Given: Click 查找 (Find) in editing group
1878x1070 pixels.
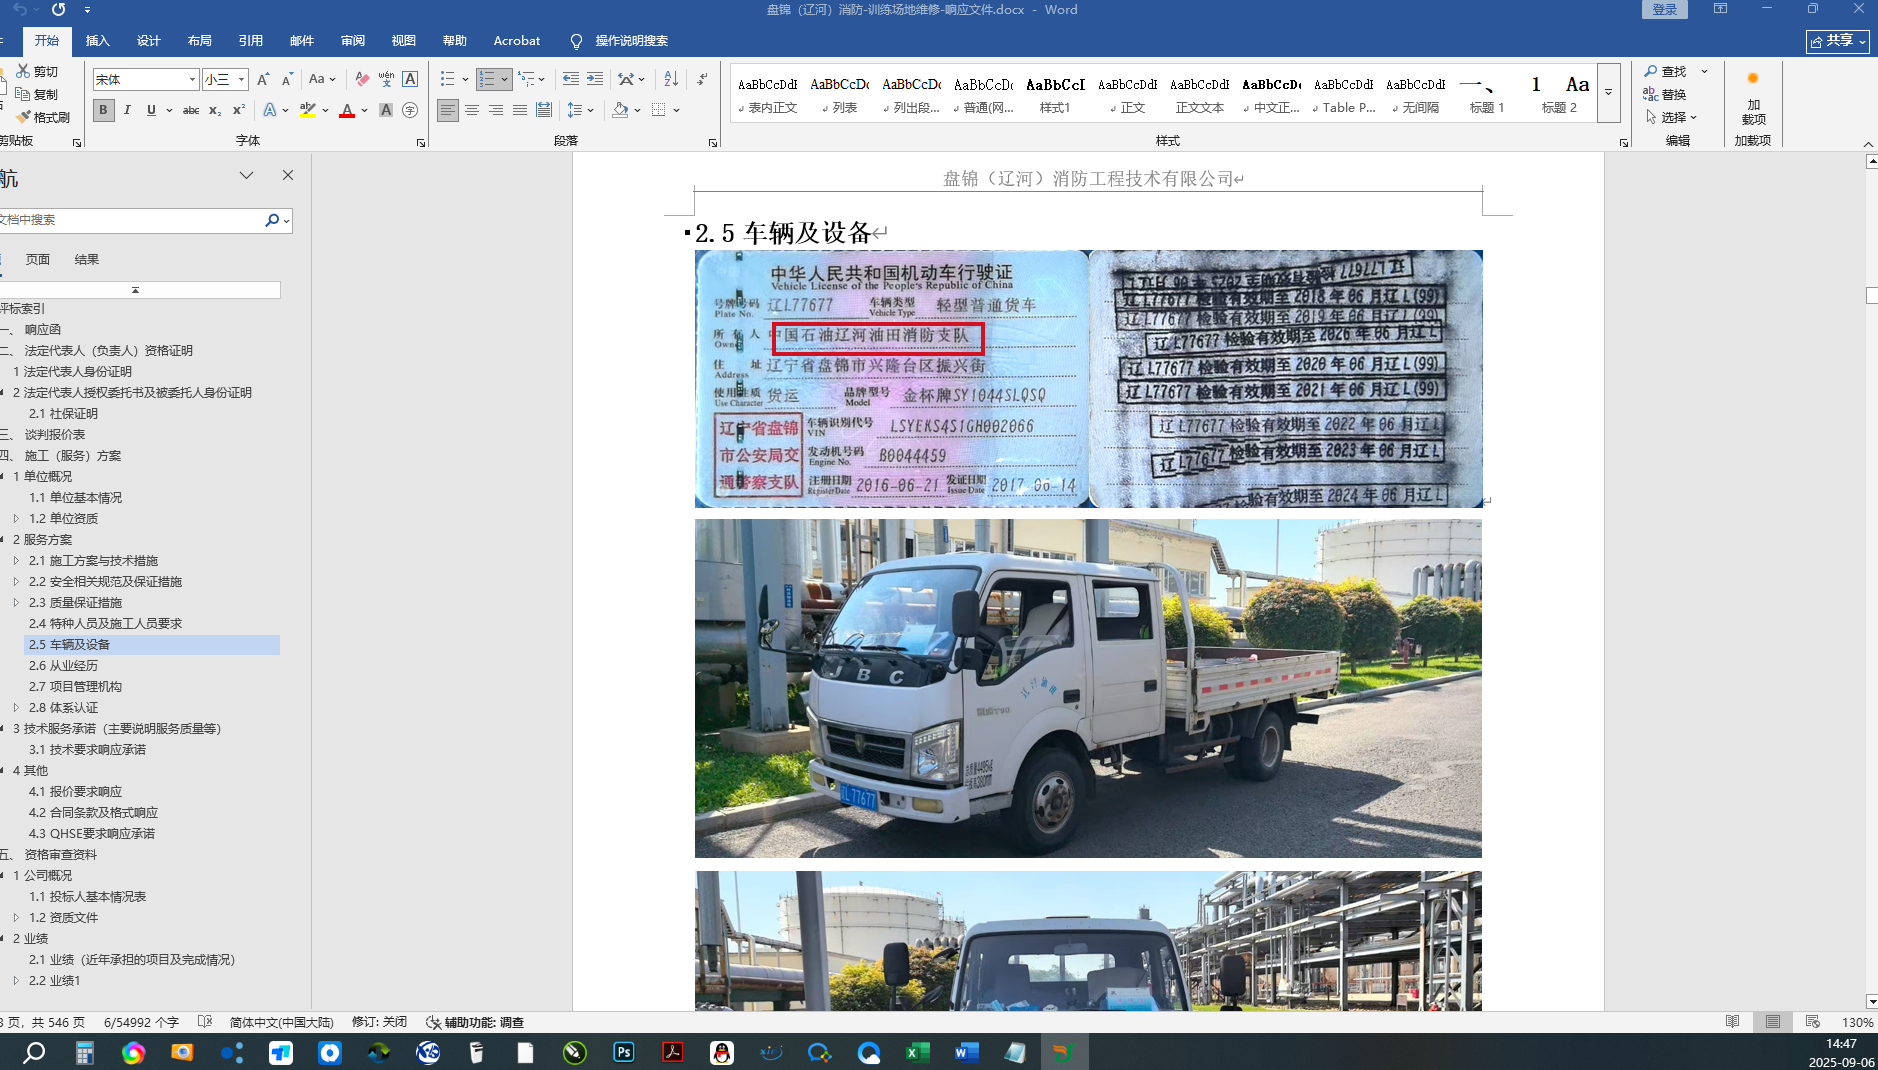Looking at the screenshot, I should tap(1666, 72).
